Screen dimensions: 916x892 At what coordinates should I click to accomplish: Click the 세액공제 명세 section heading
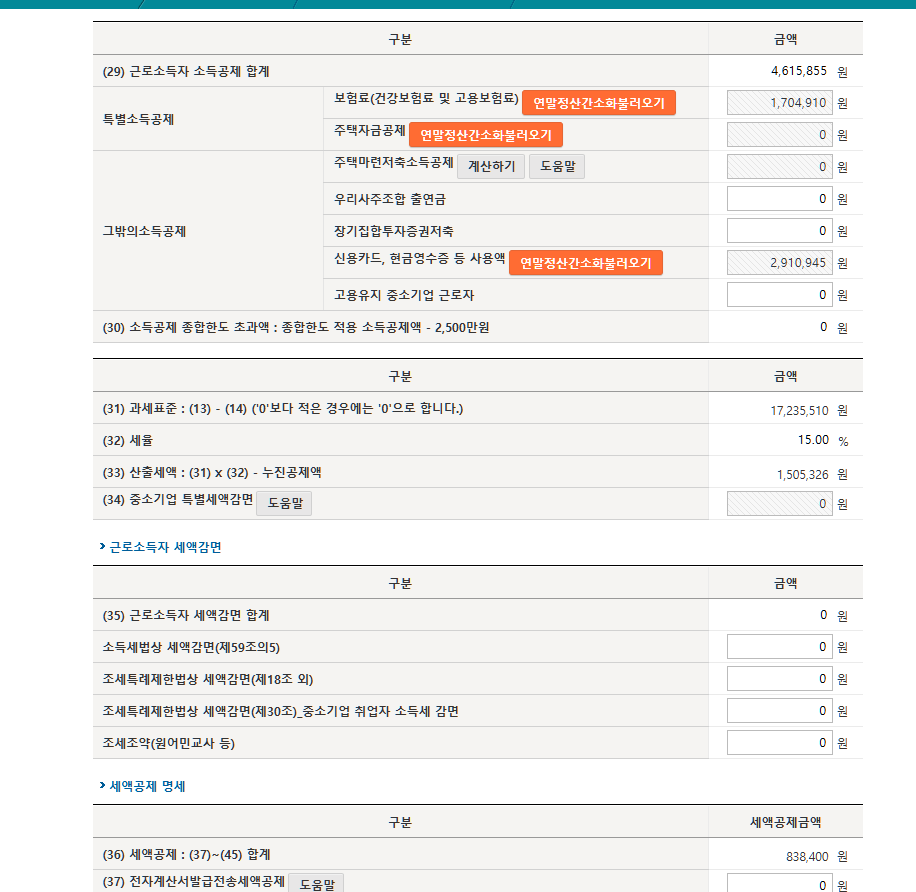pos(147,786)
